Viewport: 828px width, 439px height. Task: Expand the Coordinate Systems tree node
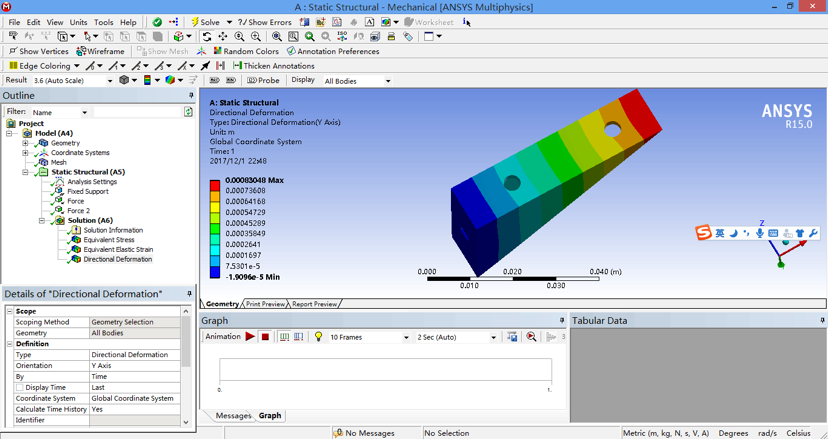[x=25, y=153]
